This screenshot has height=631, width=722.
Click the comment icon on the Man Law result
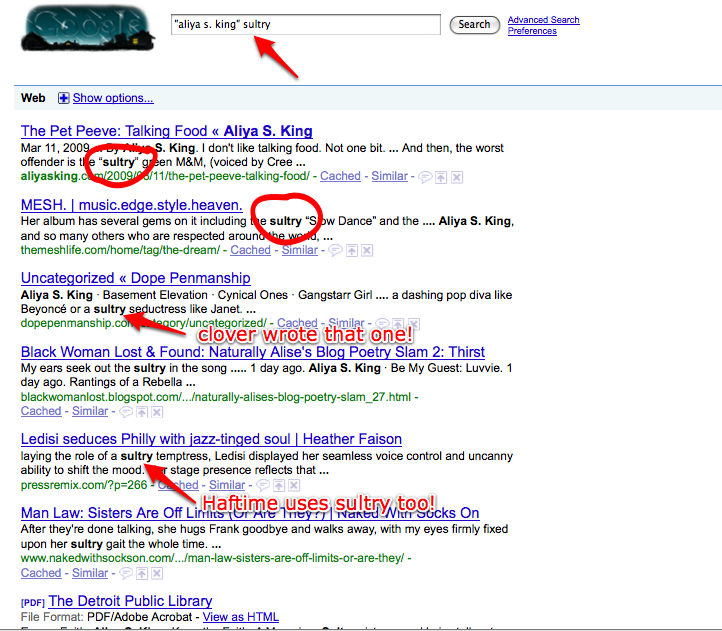(x=126, y=574)
